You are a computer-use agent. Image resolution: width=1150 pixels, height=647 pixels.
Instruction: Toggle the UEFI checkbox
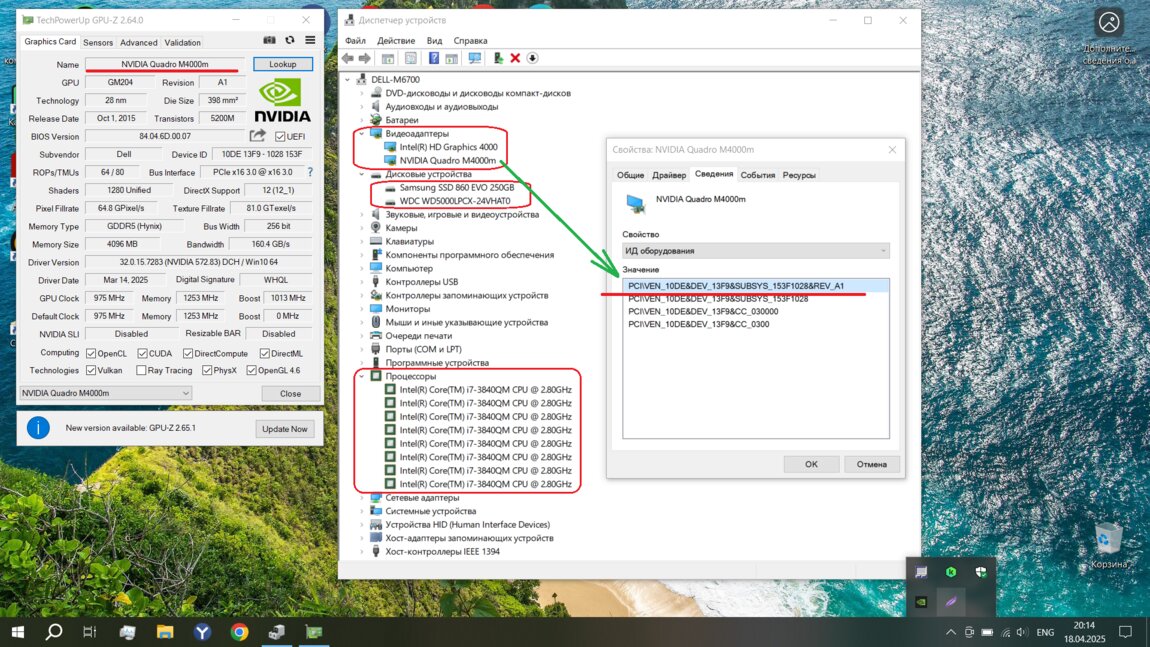[x=281, y=137]
